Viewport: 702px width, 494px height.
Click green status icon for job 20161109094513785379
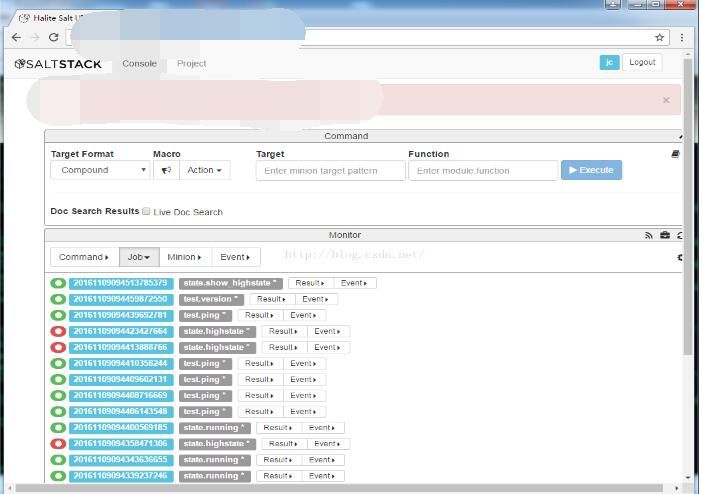[x=58, y=283]
